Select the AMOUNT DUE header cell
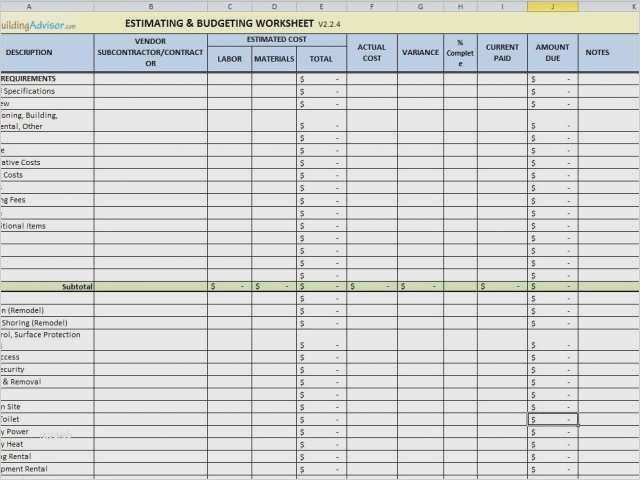 (x=553, y=53)
